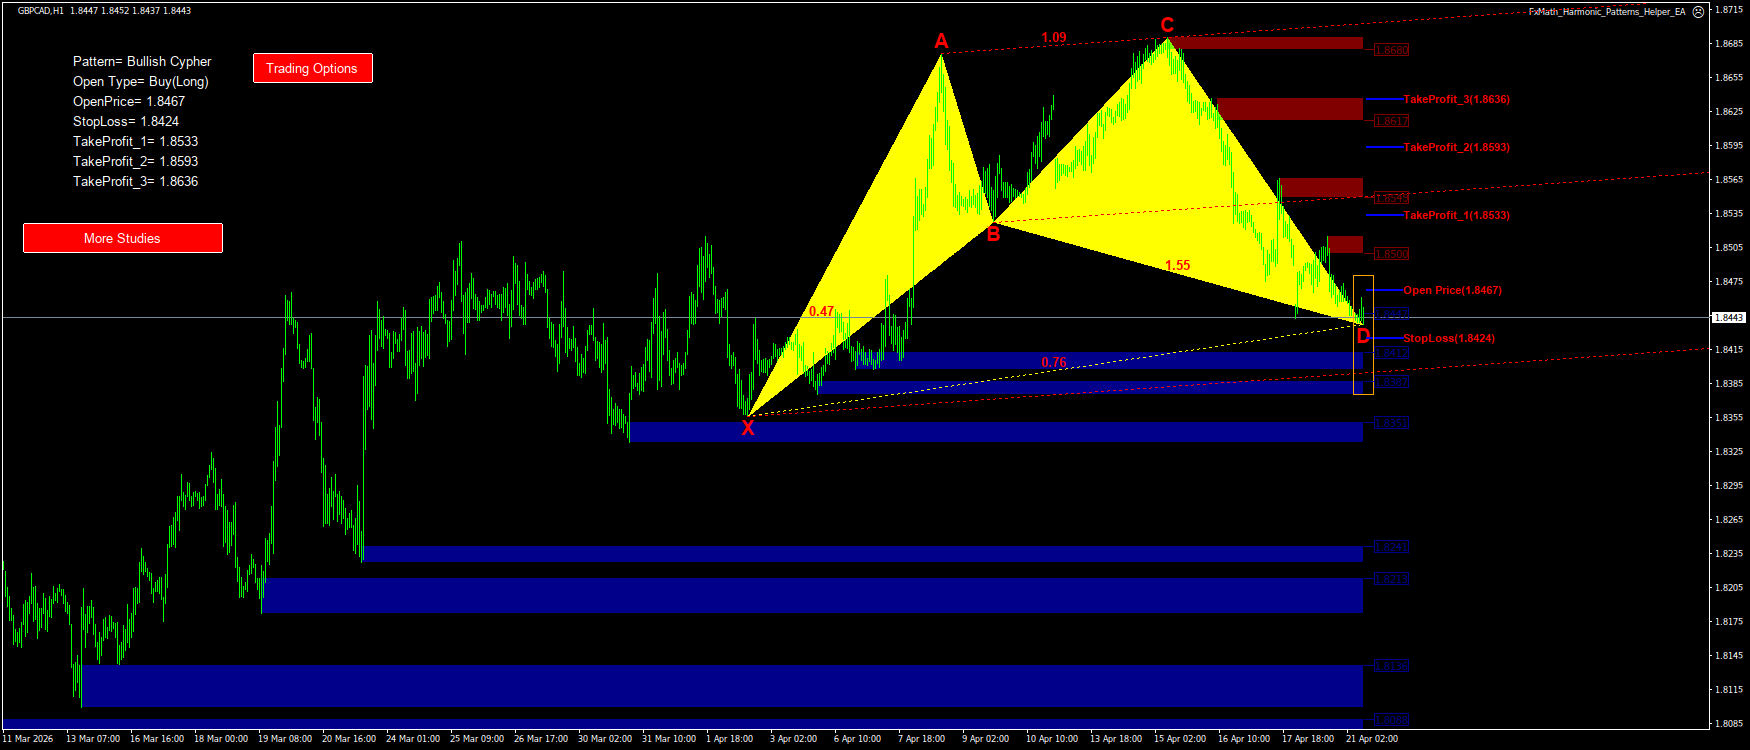Select pattern point B label
1750x750 pixels.
(x=993, y=234)
